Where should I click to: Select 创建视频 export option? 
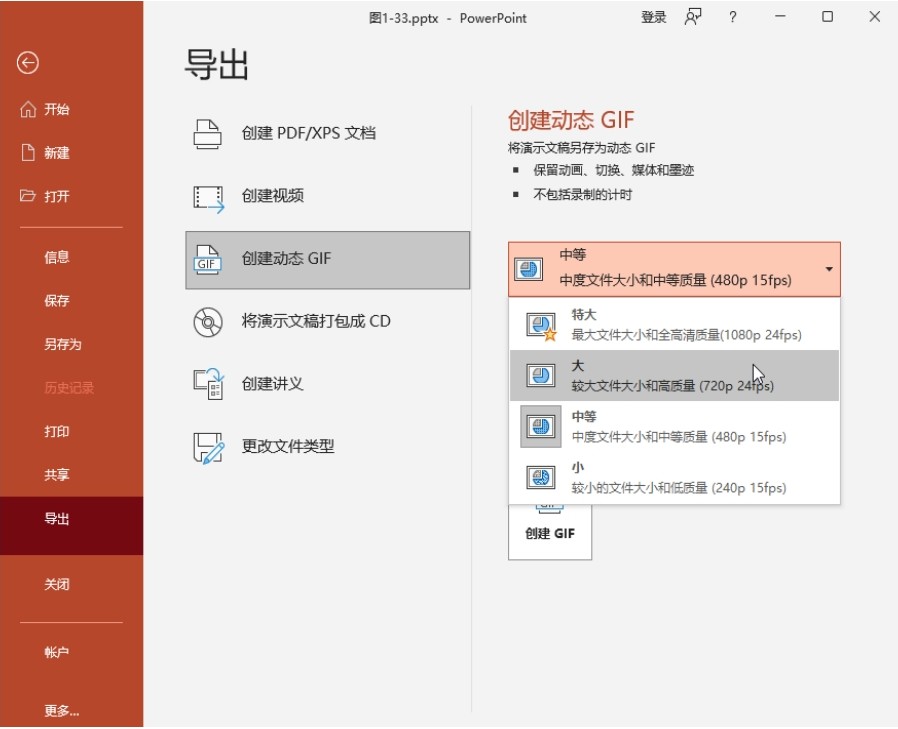(x=328, y=196)
